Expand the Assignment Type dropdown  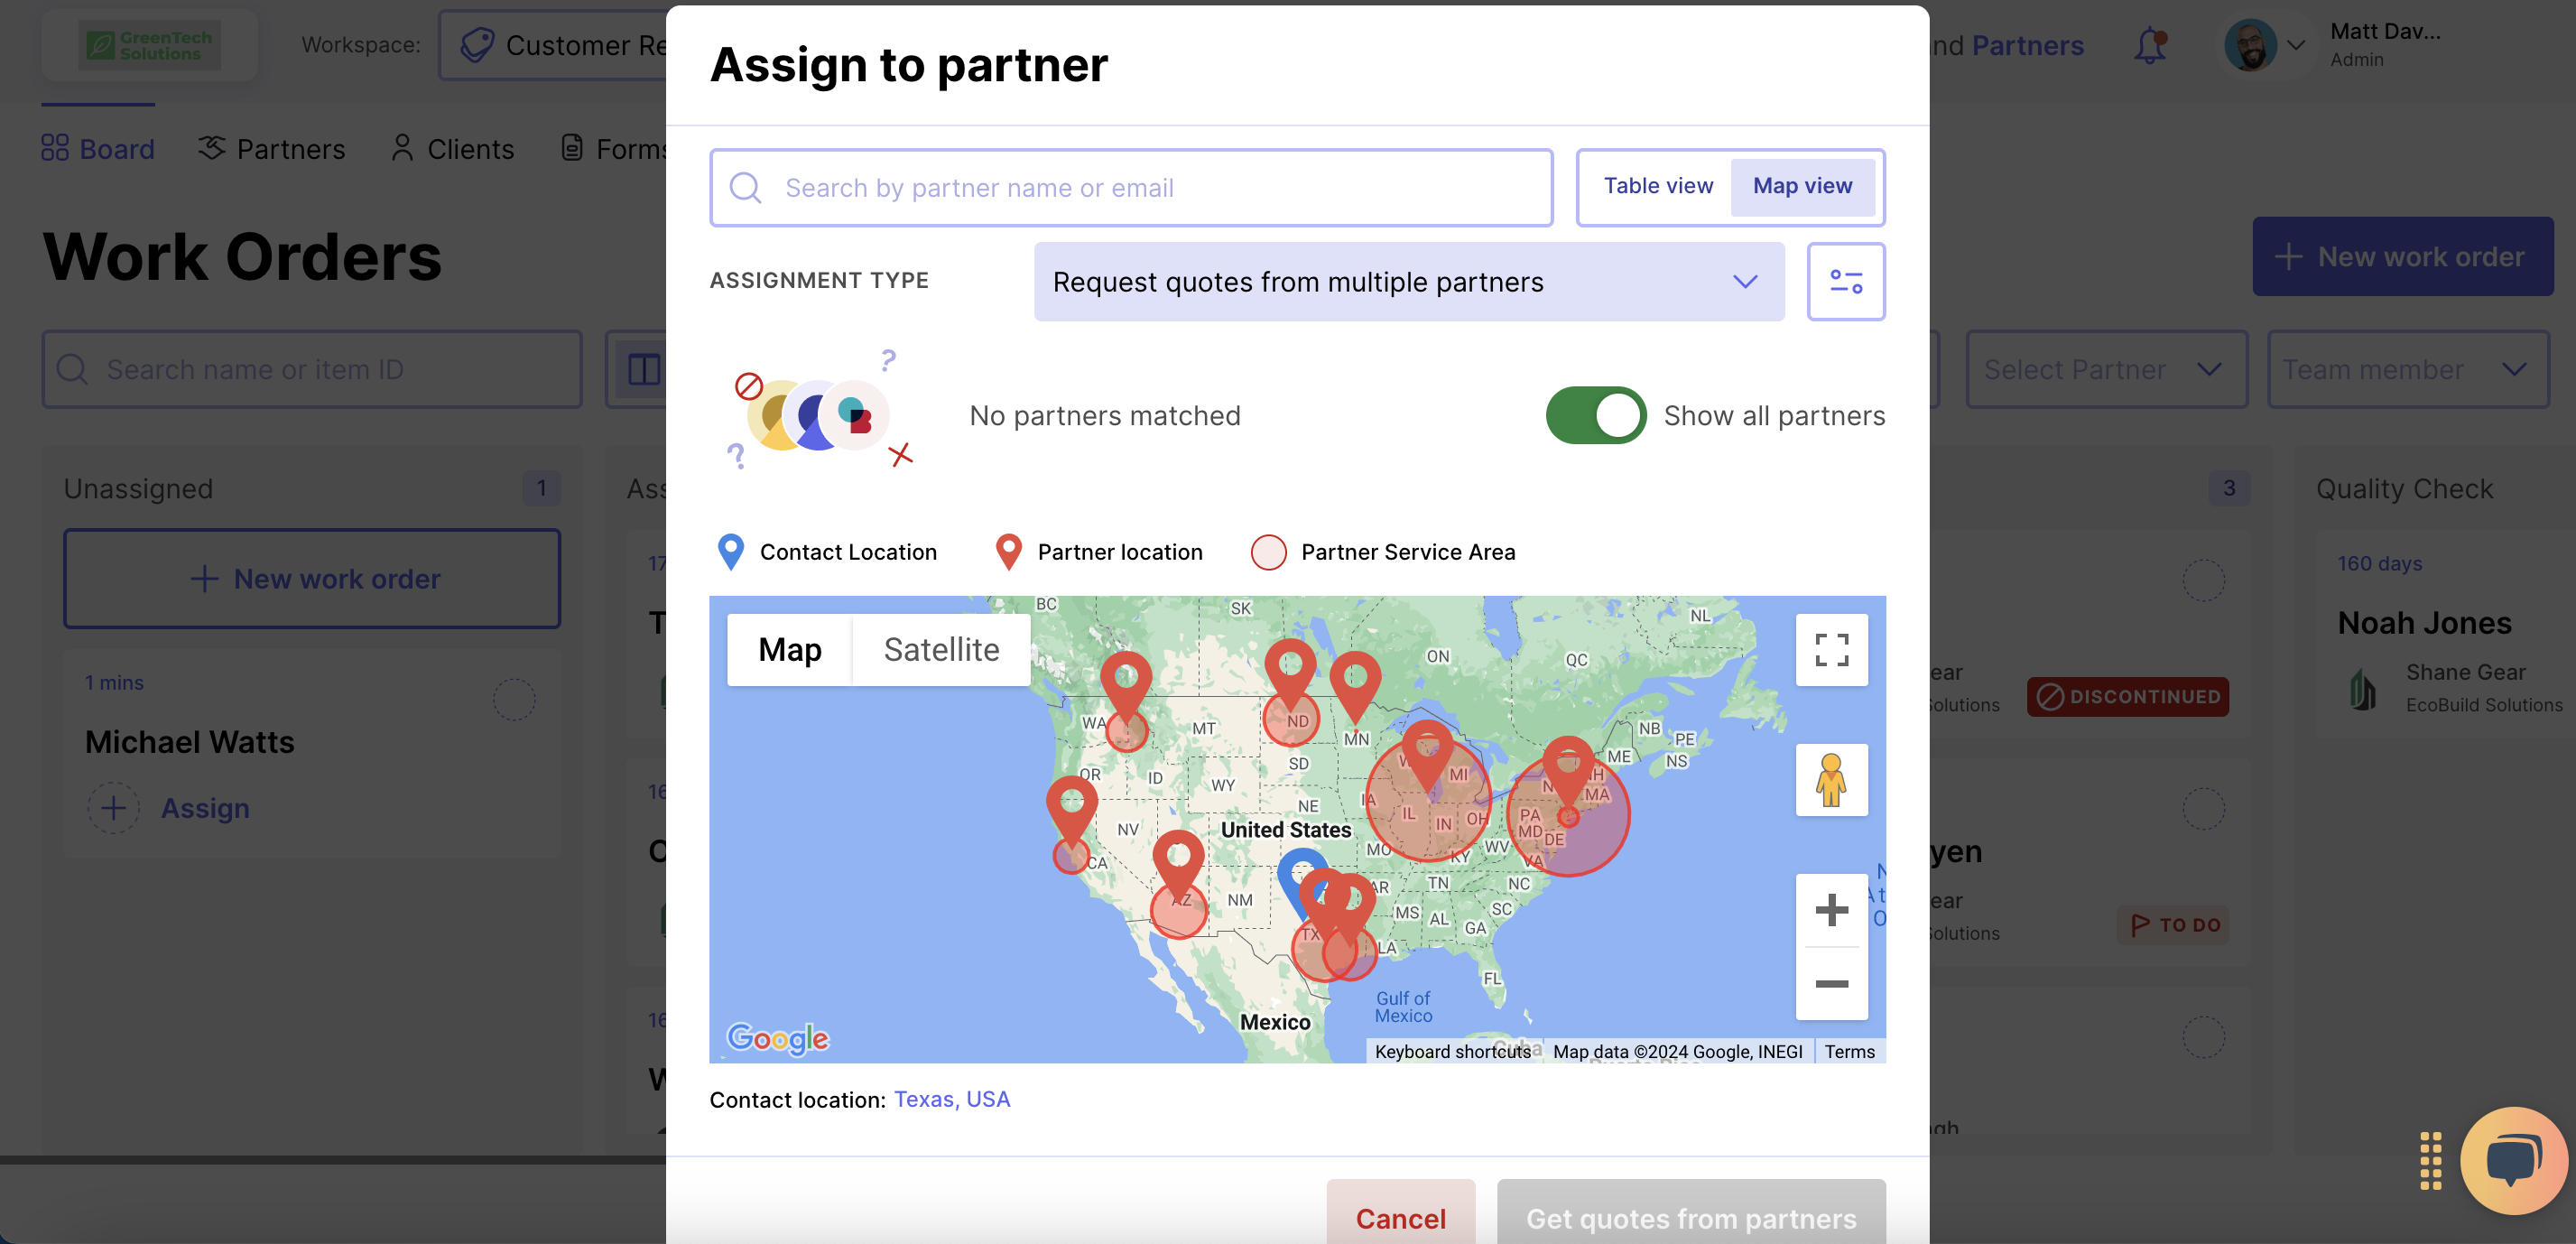pyautogui.click(x=1408, y=282)
